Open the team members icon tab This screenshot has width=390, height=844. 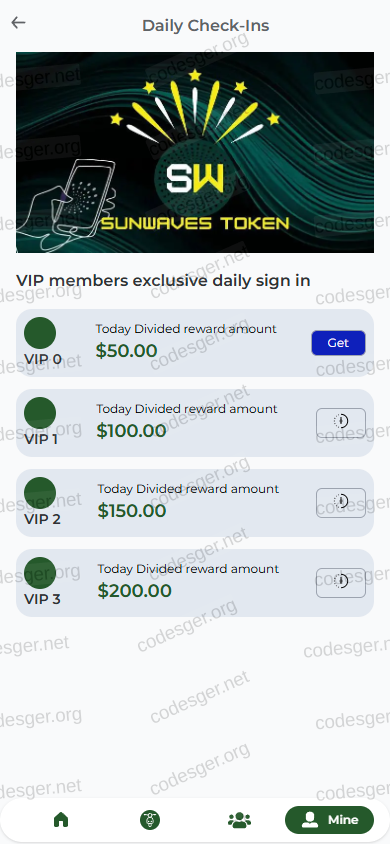click(239, 820)
